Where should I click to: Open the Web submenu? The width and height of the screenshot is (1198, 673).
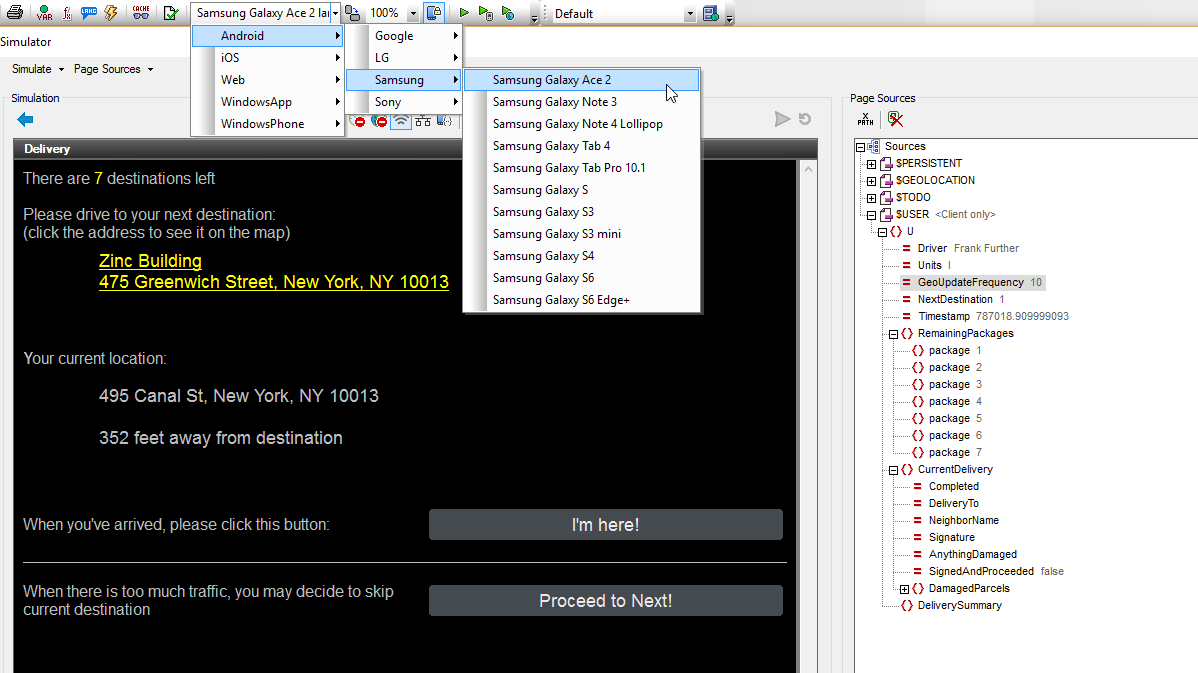267,79
